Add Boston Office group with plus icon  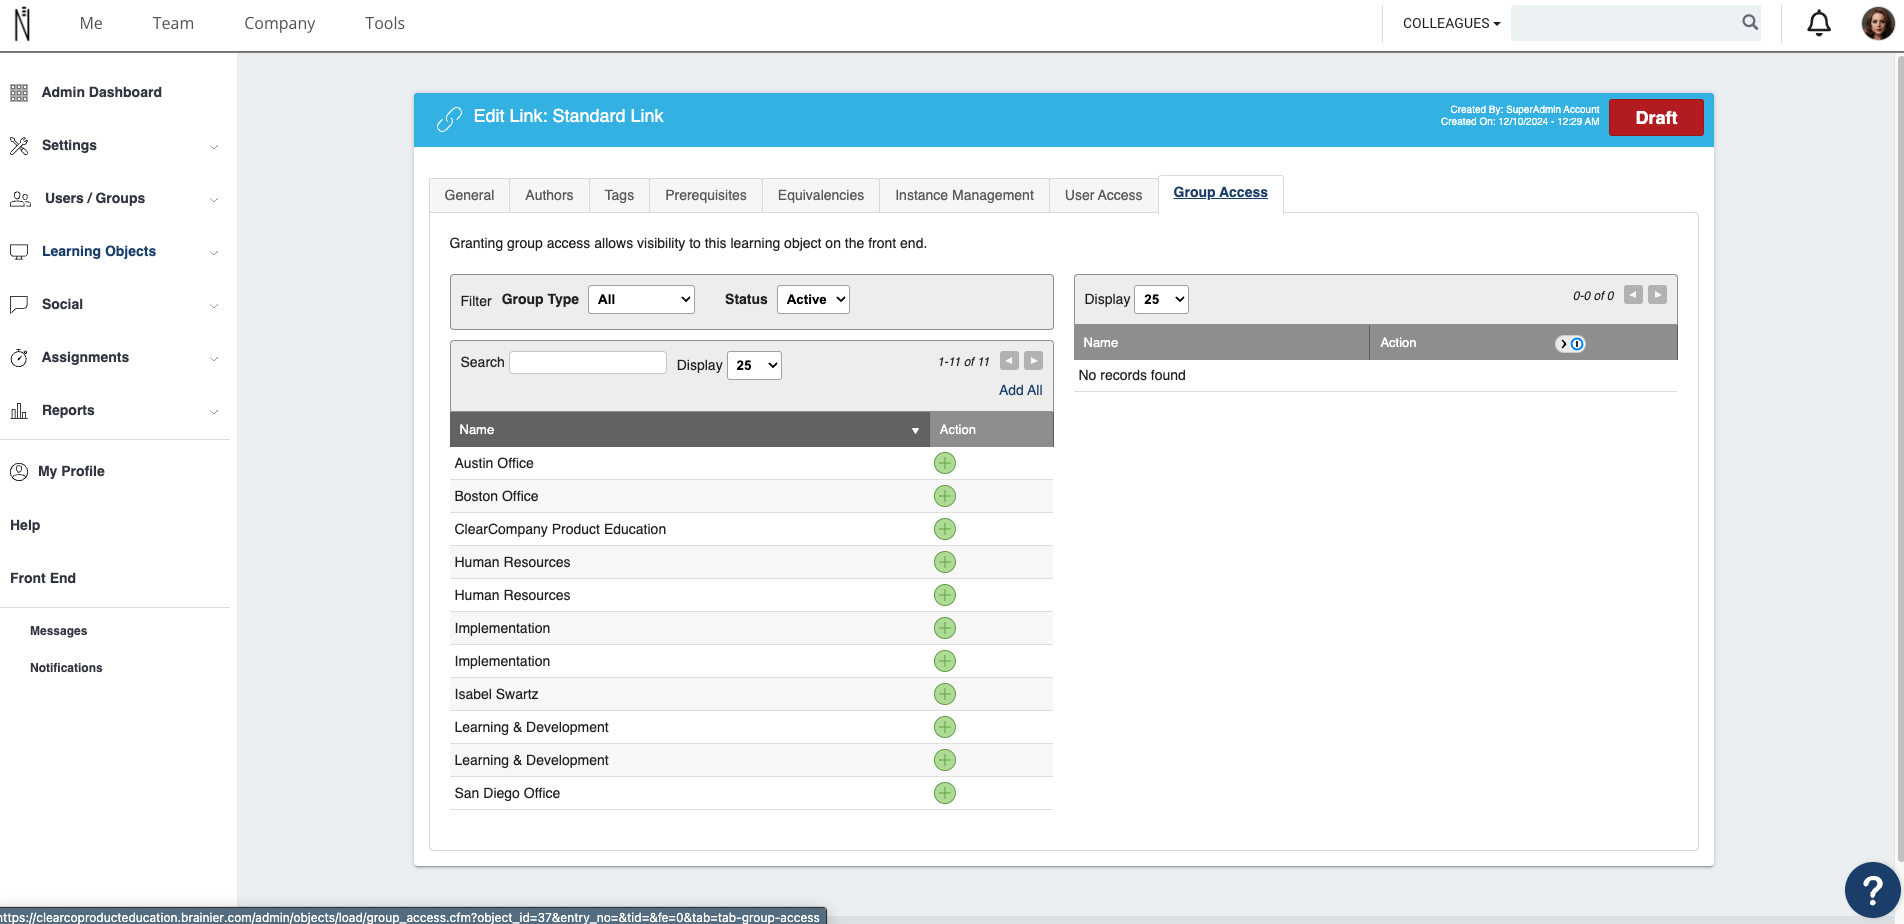(945, 496)
